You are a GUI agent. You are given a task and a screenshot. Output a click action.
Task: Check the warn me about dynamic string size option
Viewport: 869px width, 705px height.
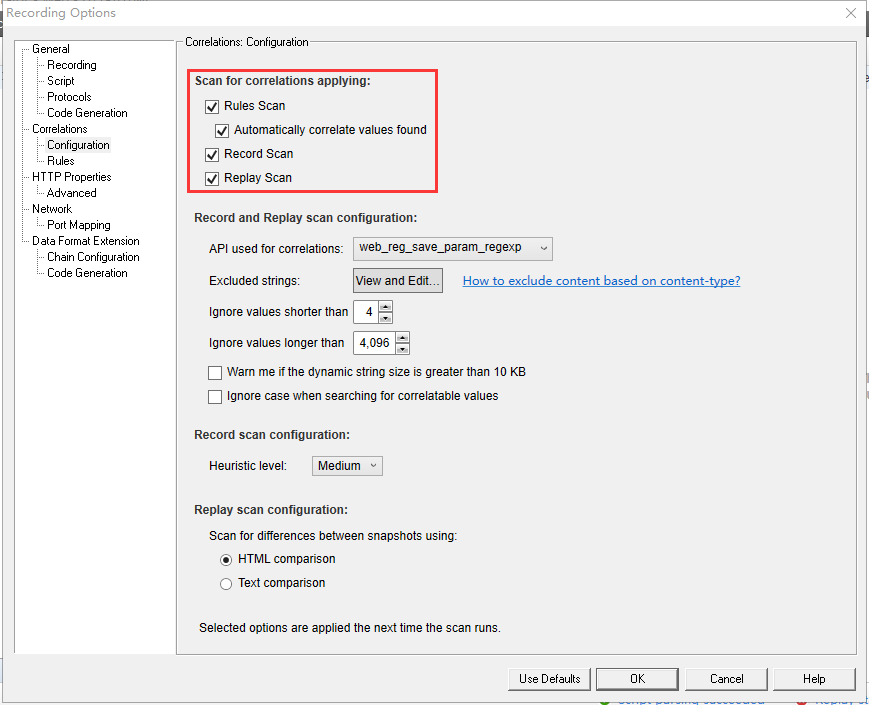coord(215,372)
